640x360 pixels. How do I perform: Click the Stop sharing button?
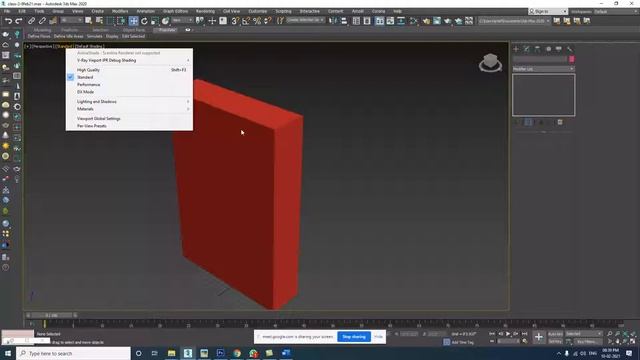pos(354,337)
